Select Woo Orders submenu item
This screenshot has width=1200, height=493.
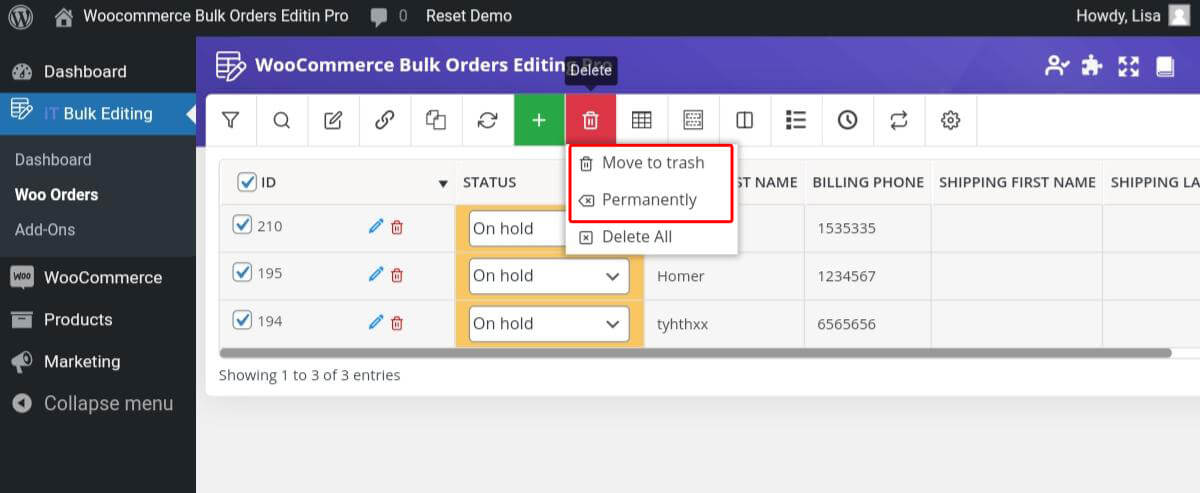point(56,195)
